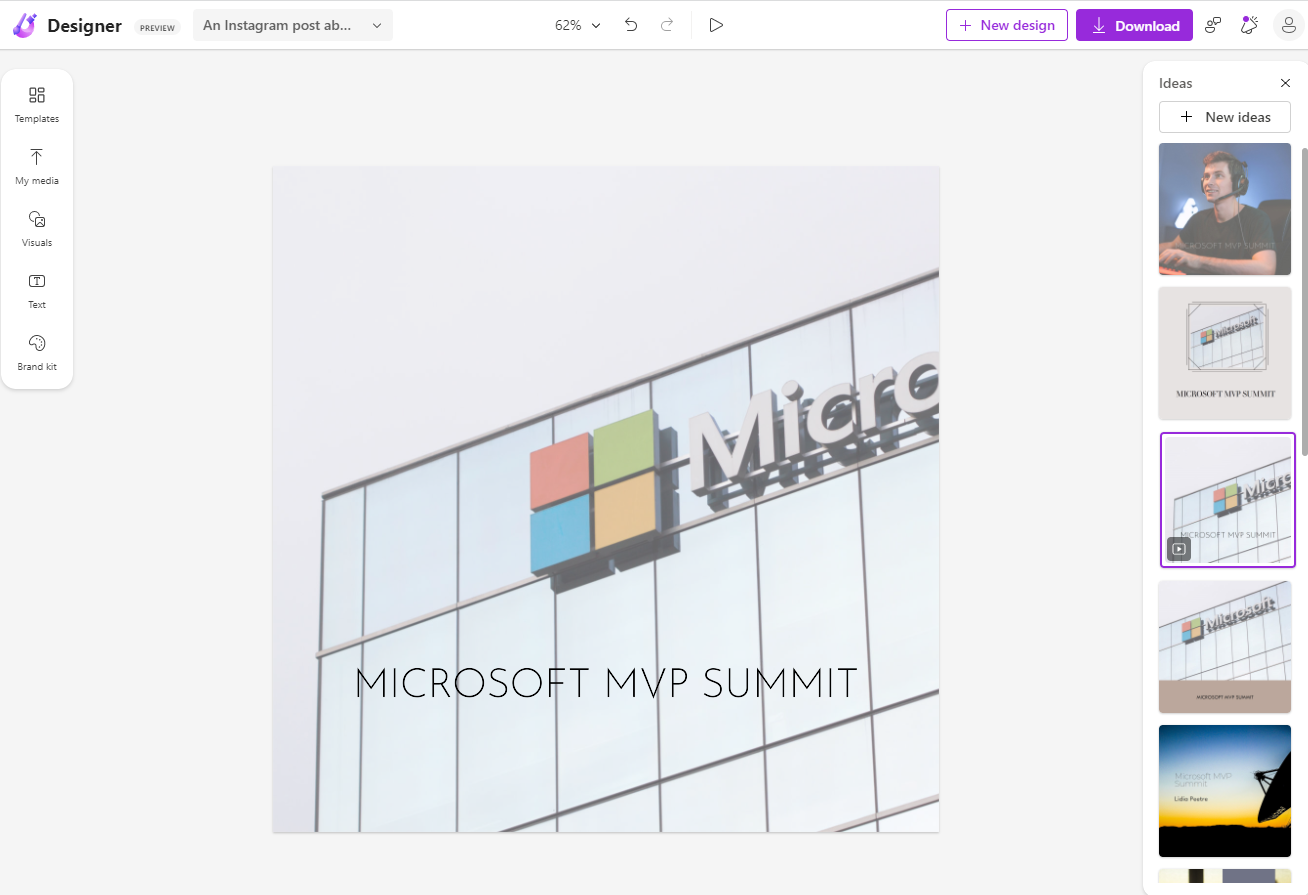The image size is (1308, 895).
Task: Open the Brand kit panel
Action: coord(37,352)
